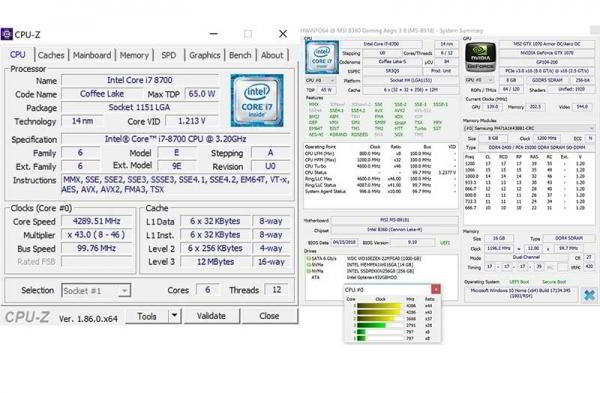Click the status icon of the INTEL MEMPEK NVMe drive
600x393 pixels.
point(308,265)
